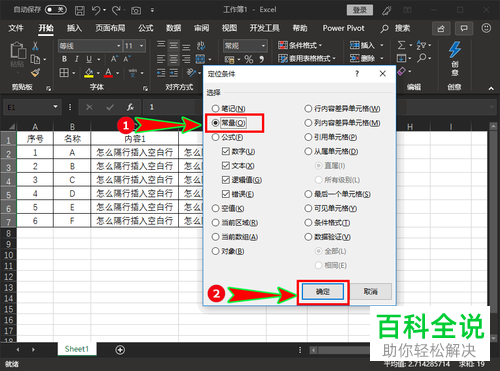The height and width of the screenshot is (371, 500).
Task: Click the Save icon in quick access toolbar
Action: click(x=80, y=10)
